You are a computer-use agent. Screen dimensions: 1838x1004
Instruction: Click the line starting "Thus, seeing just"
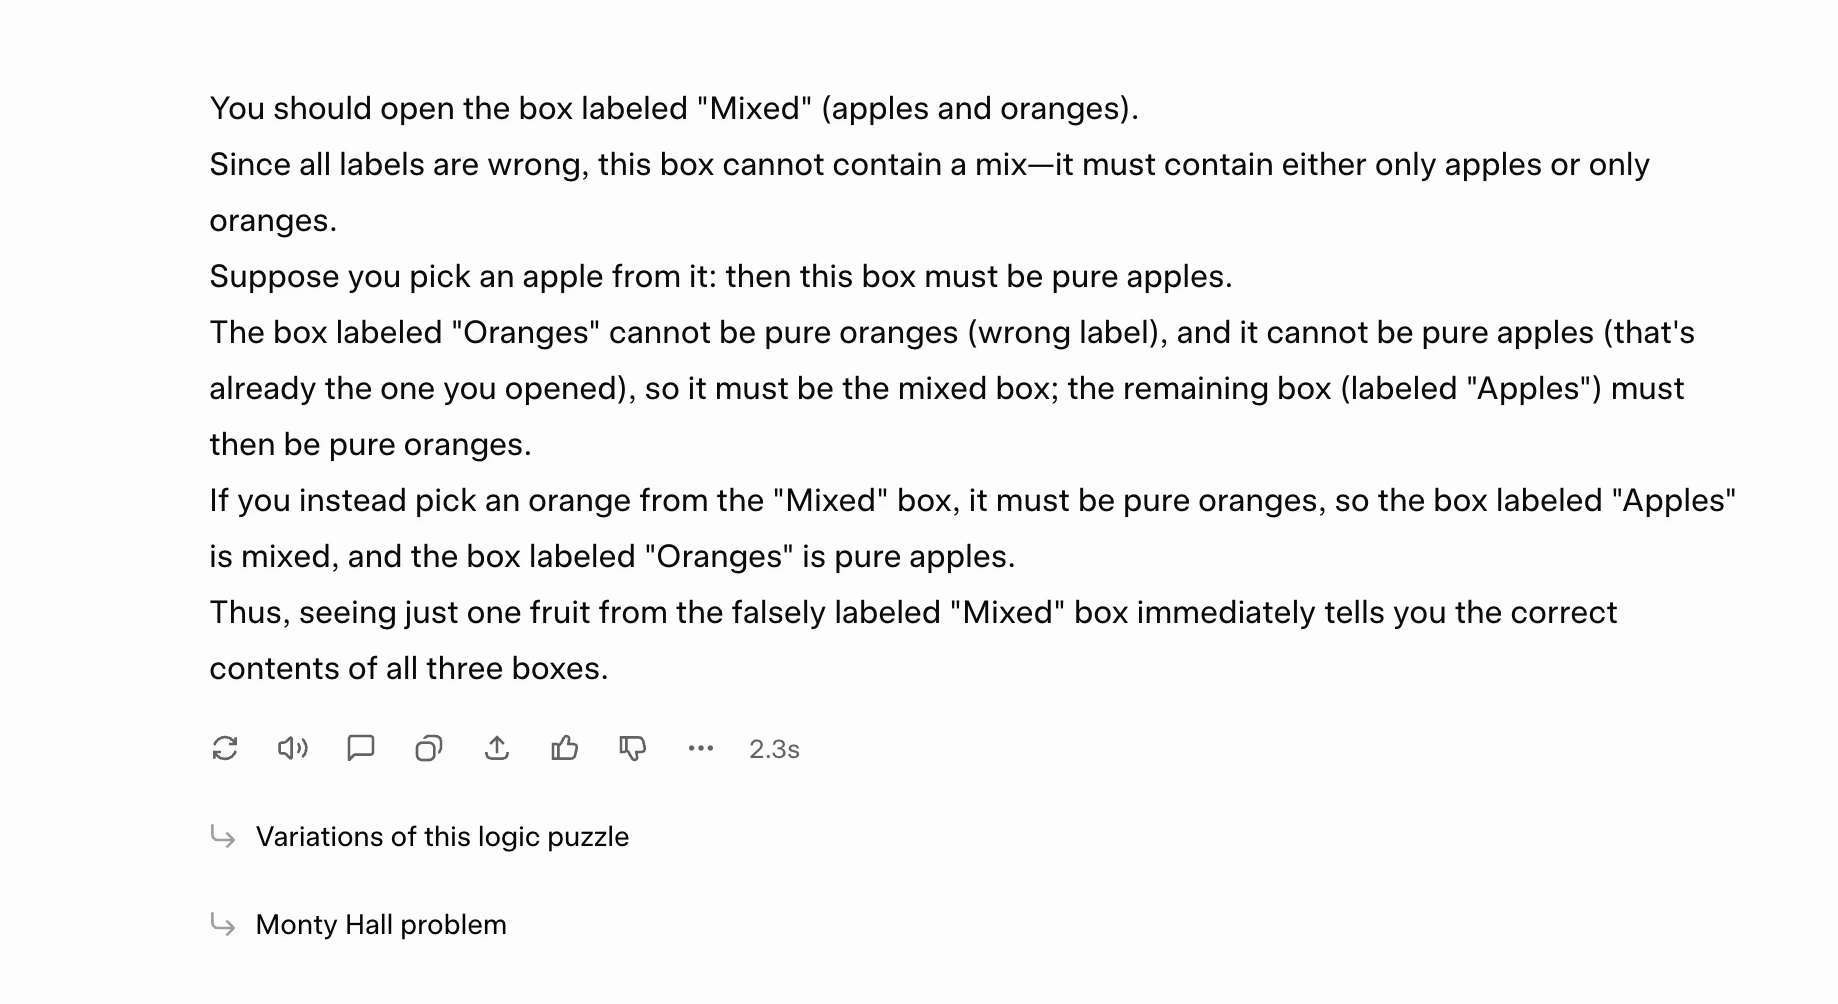click(912, 612)
